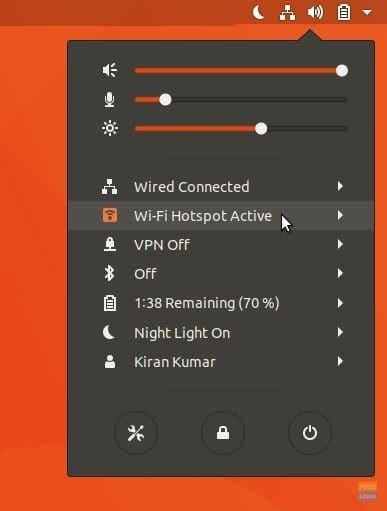Select the 1:38 Remaining battery entry
This screenshot has height=511, width=387.
coord(221,303)
